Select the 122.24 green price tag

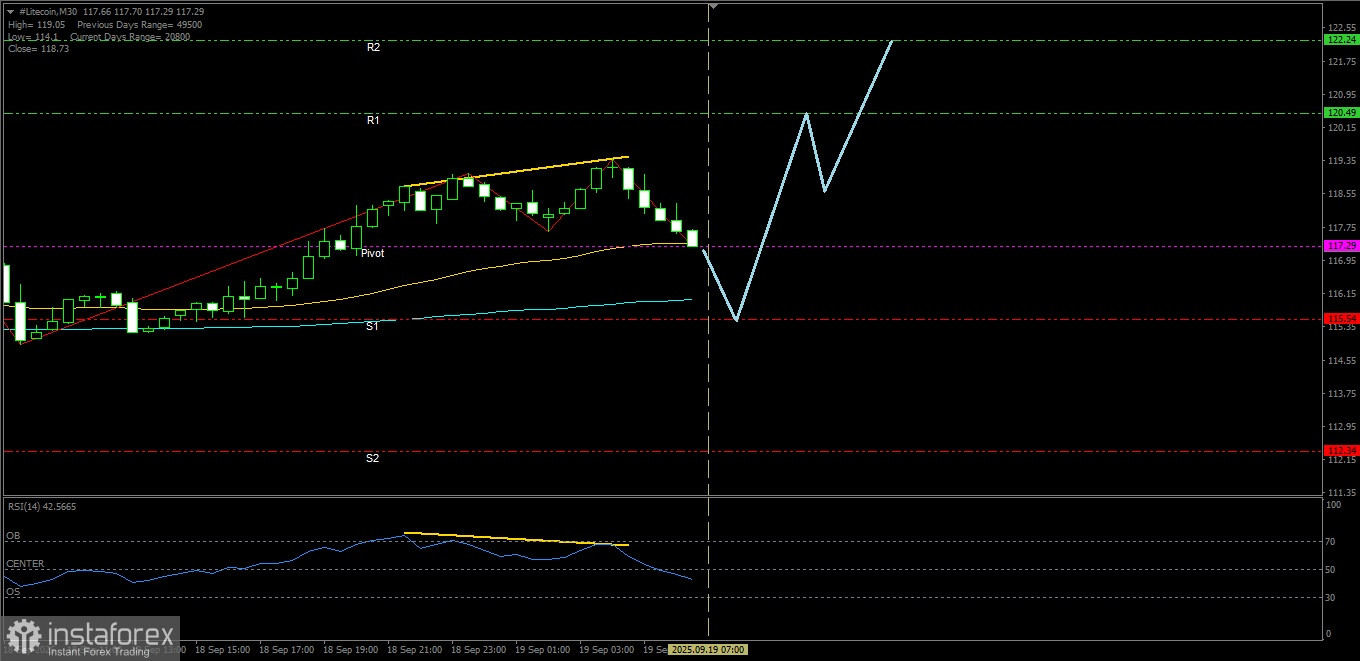tap(1340, 40)
